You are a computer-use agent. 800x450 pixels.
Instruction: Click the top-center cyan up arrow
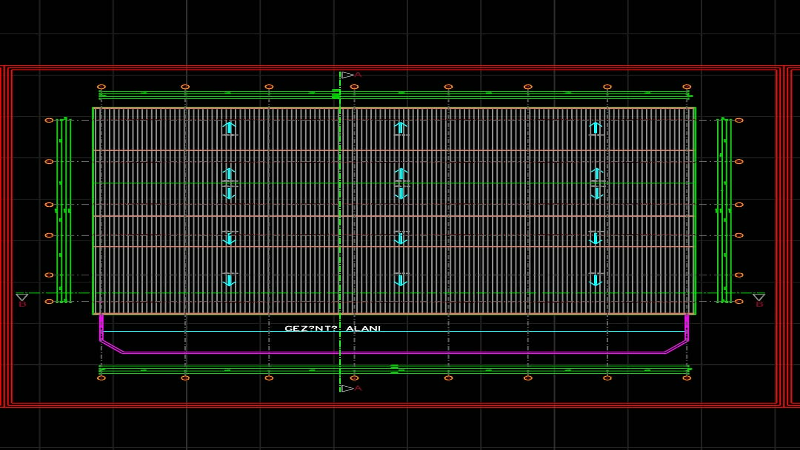(x=401, y=128)
